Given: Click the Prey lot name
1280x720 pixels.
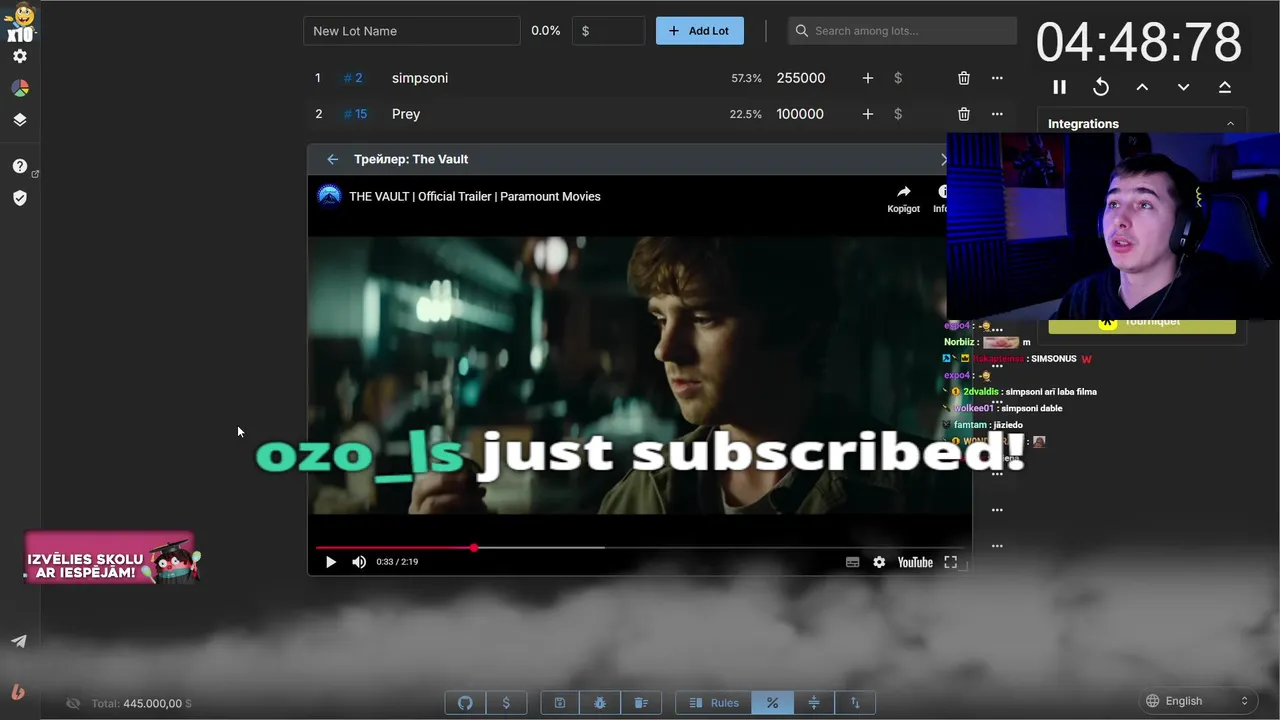Looking at the screenshot, I should pyautogui.click(x=406, y=114).
